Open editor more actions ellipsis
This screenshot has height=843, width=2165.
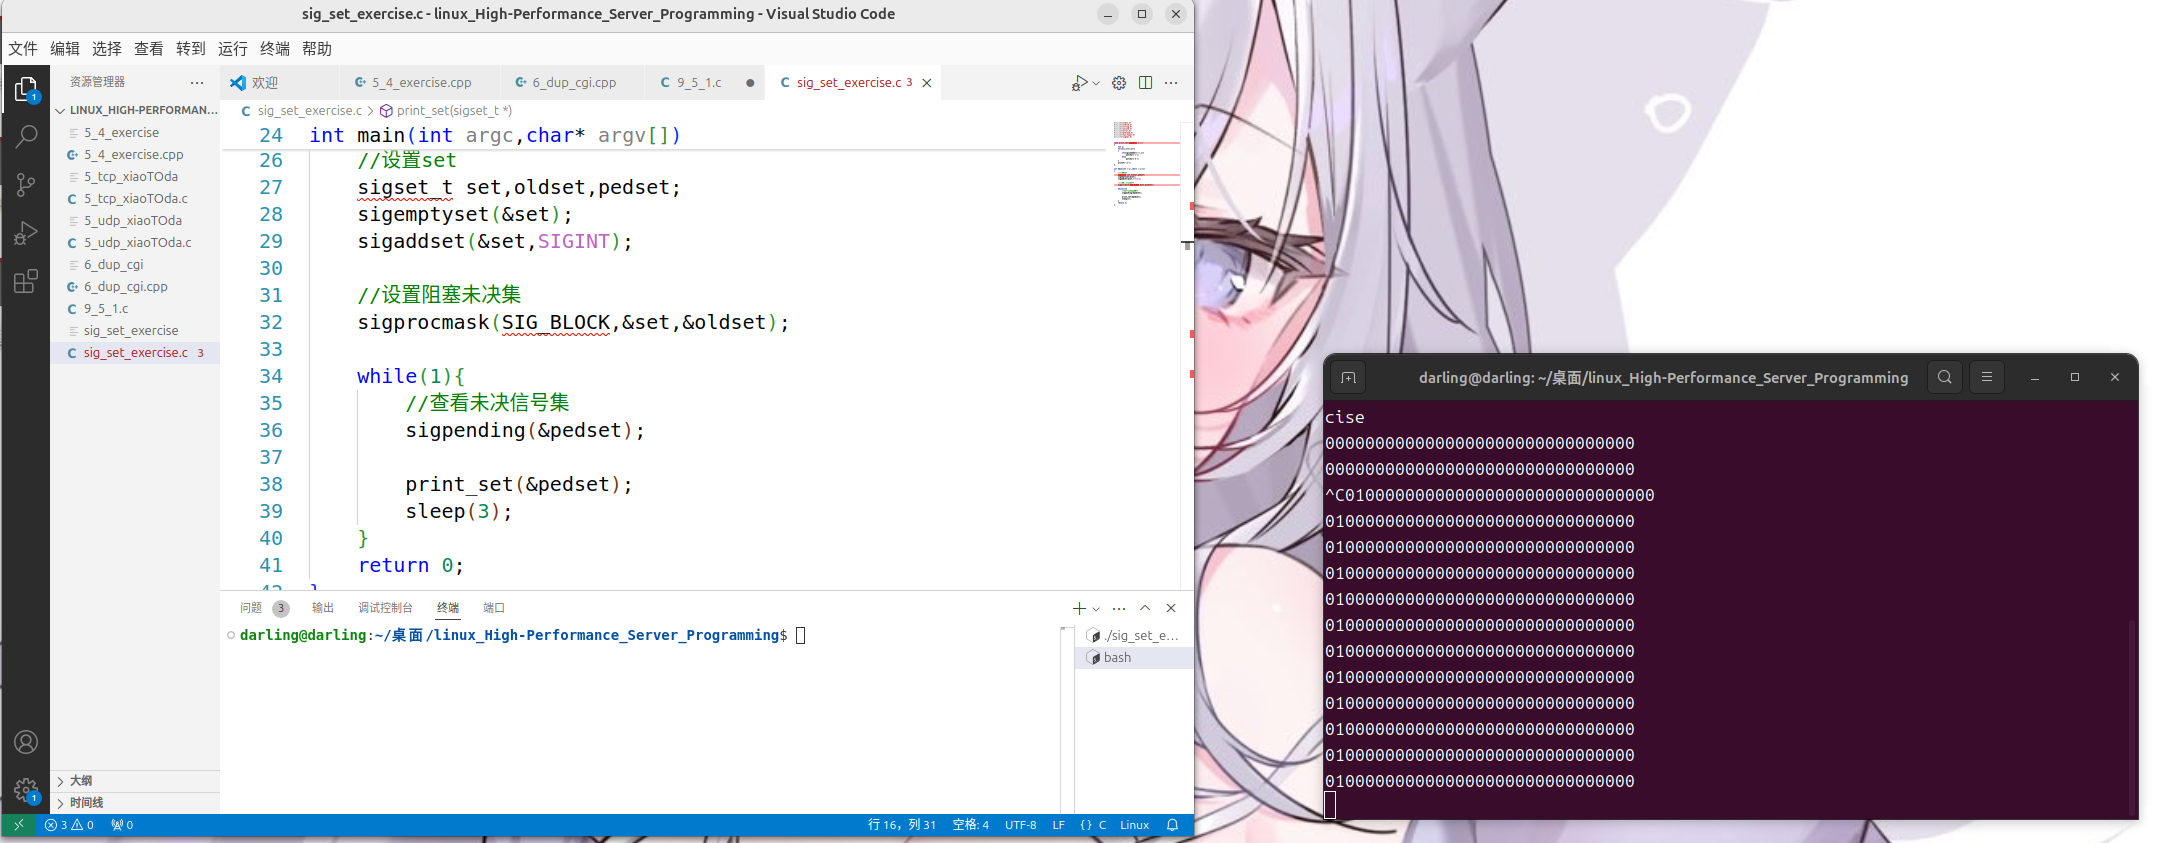[x=1171, y=83]
